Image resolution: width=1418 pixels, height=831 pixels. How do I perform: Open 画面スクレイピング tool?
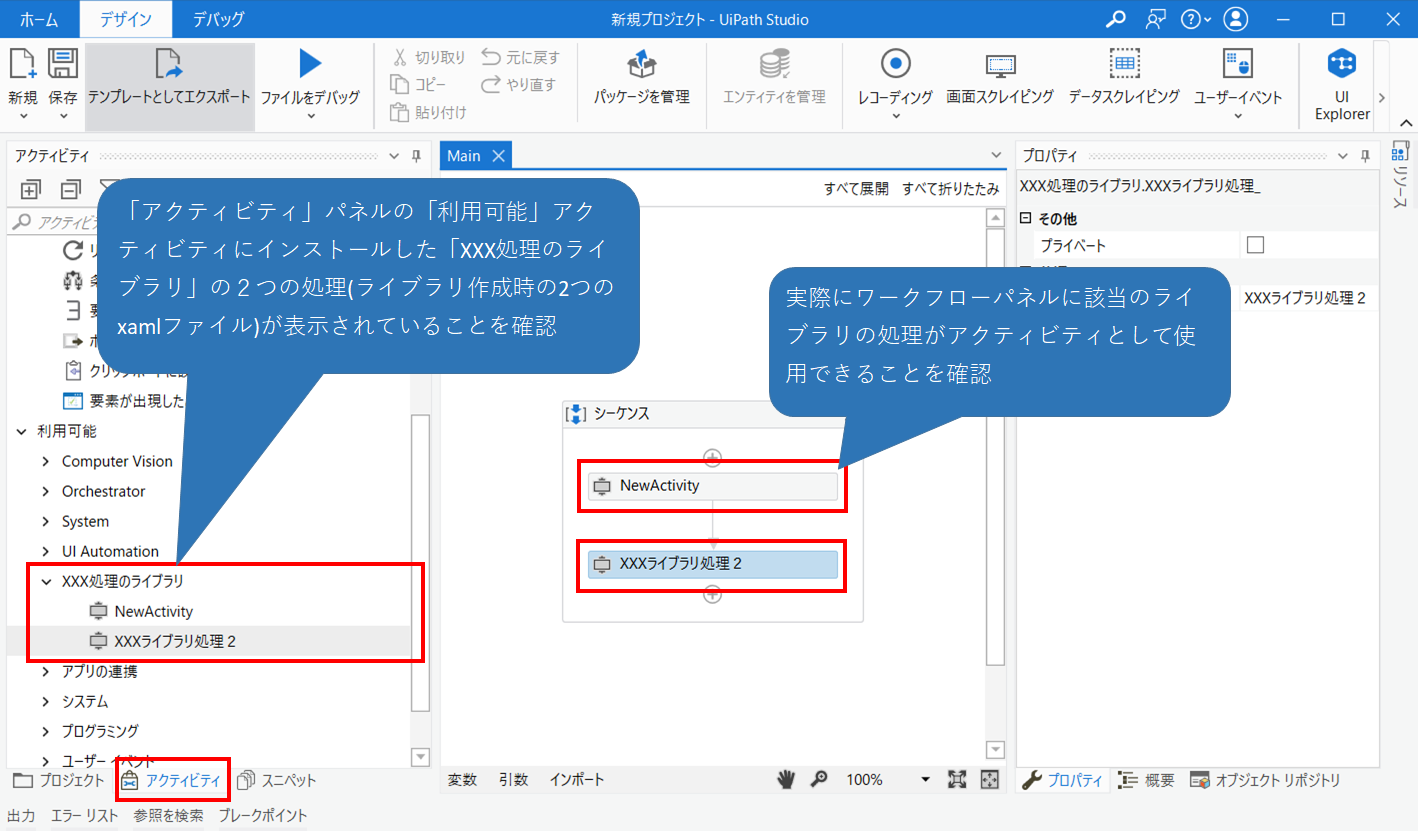(1000, 80)
